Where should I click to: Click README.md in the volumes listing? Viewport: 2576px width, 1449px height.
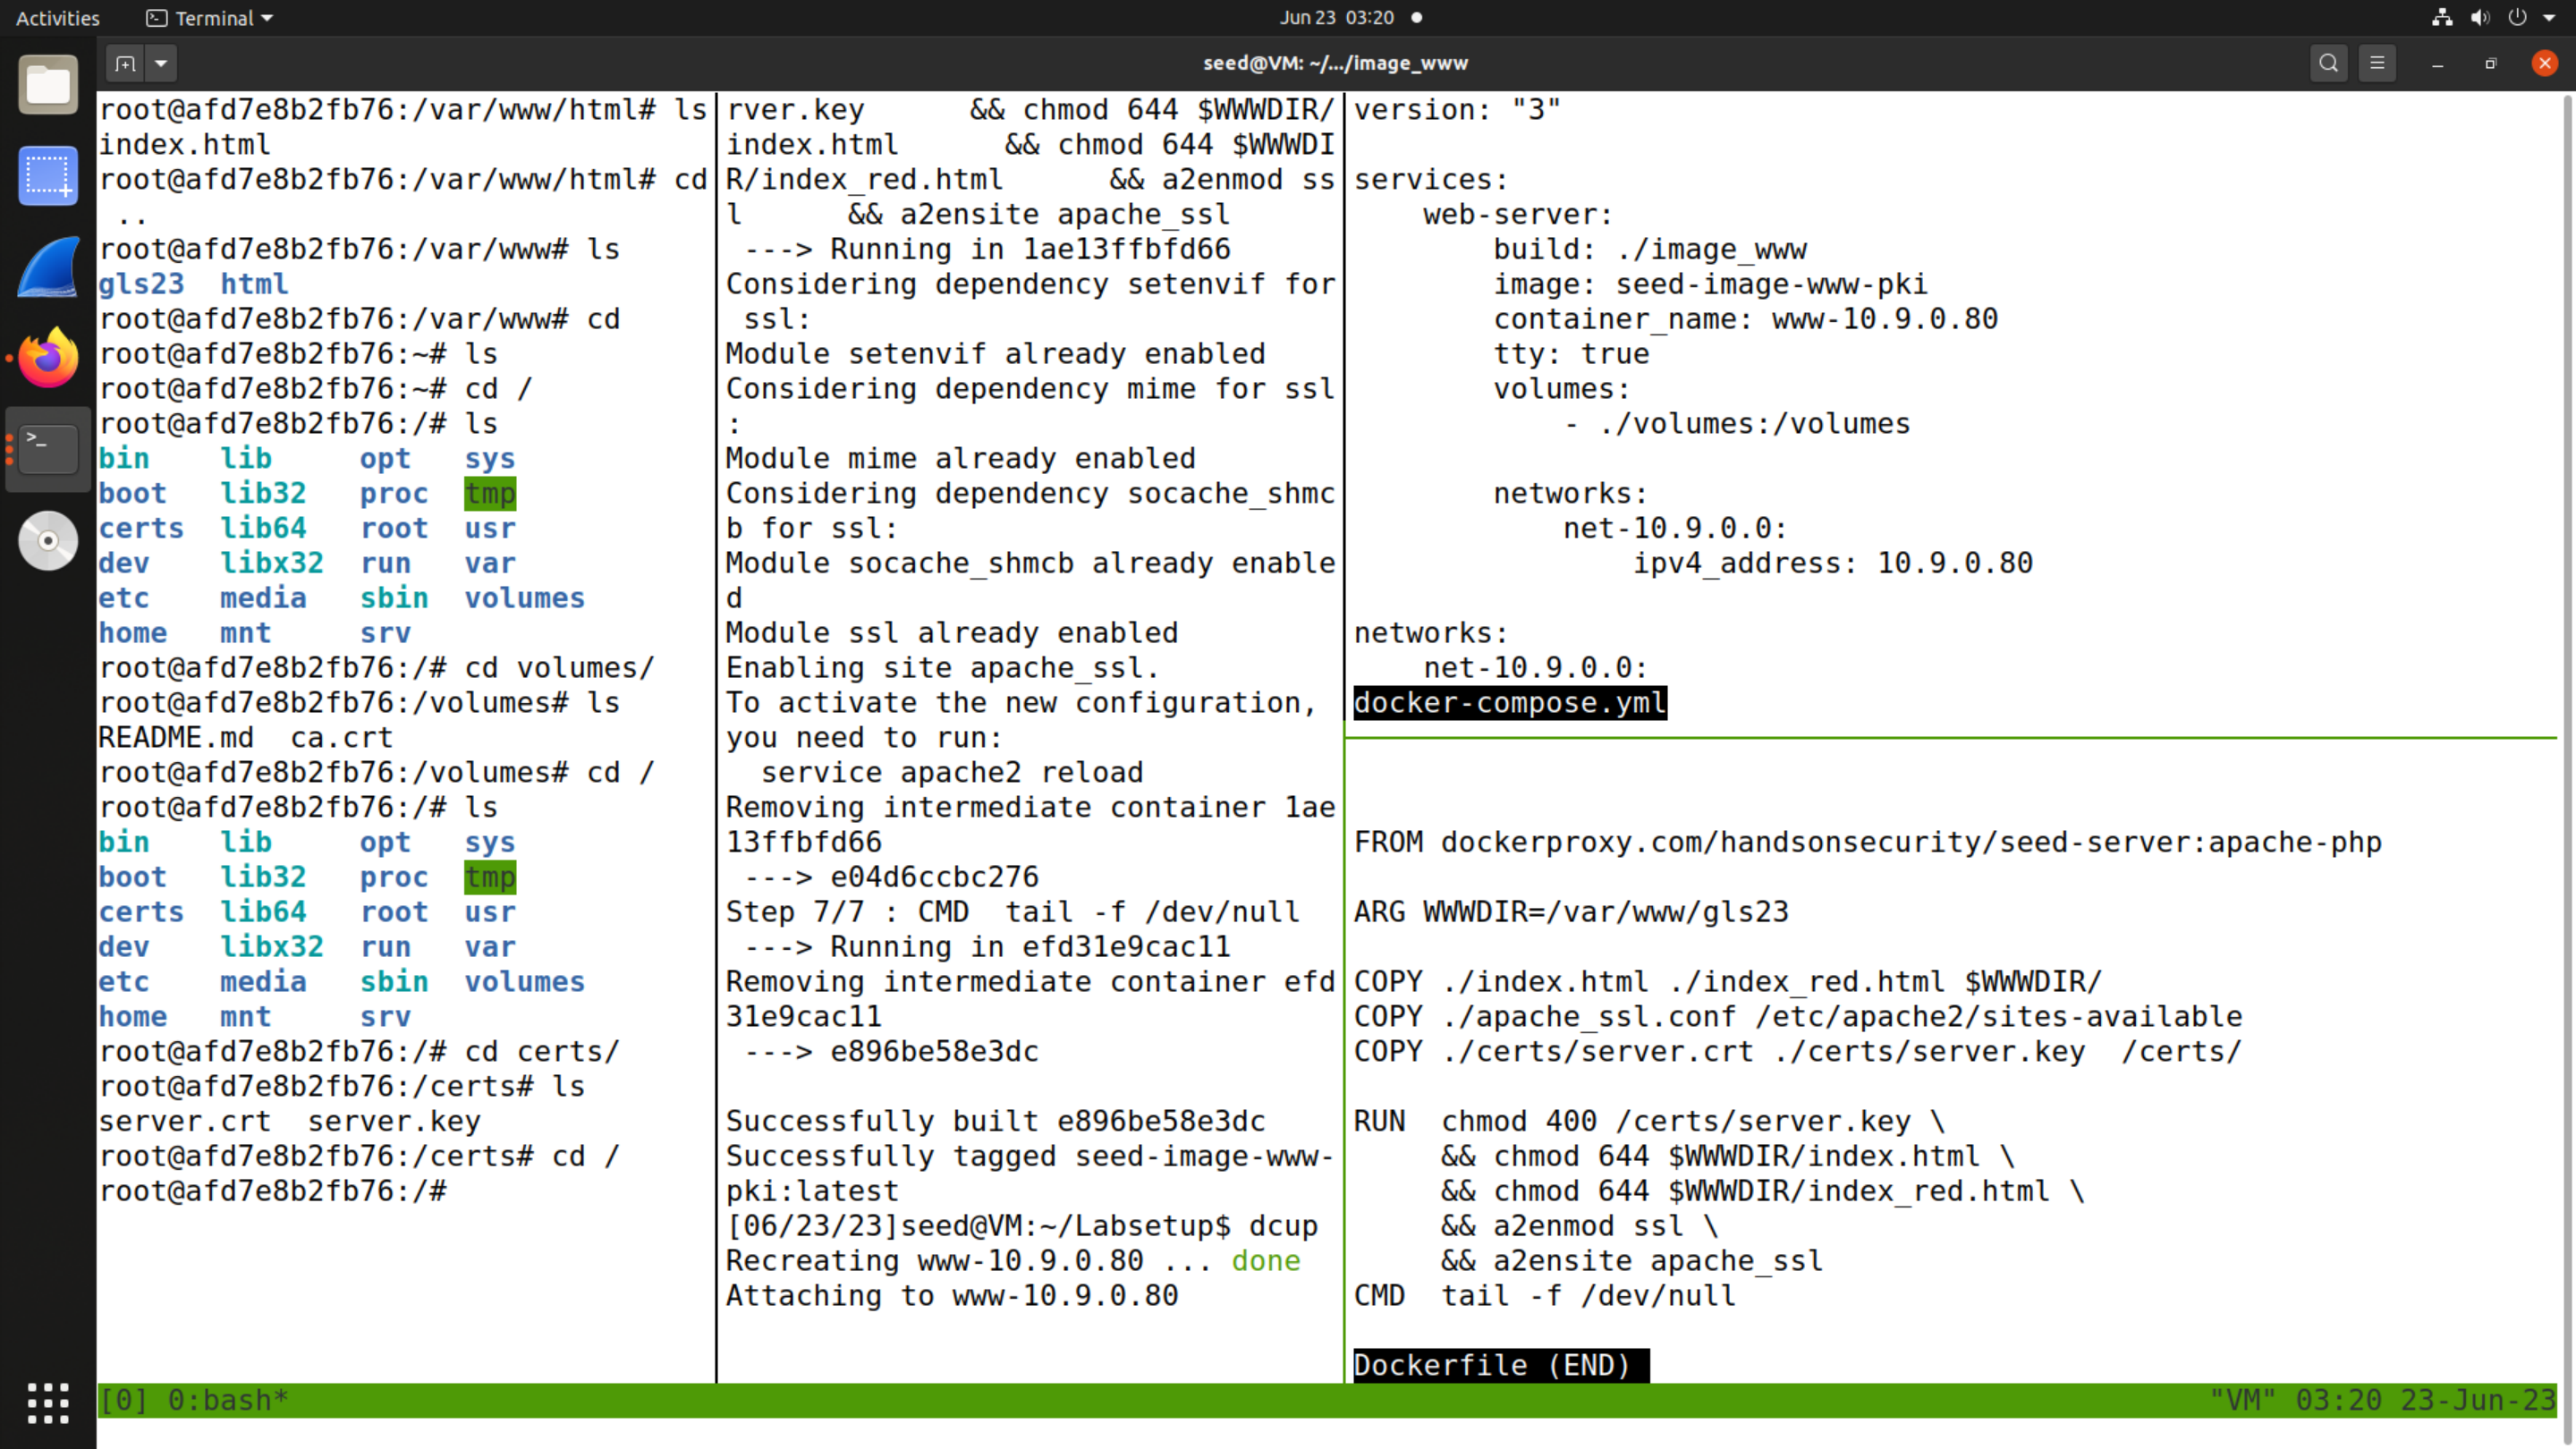point(176,737)
